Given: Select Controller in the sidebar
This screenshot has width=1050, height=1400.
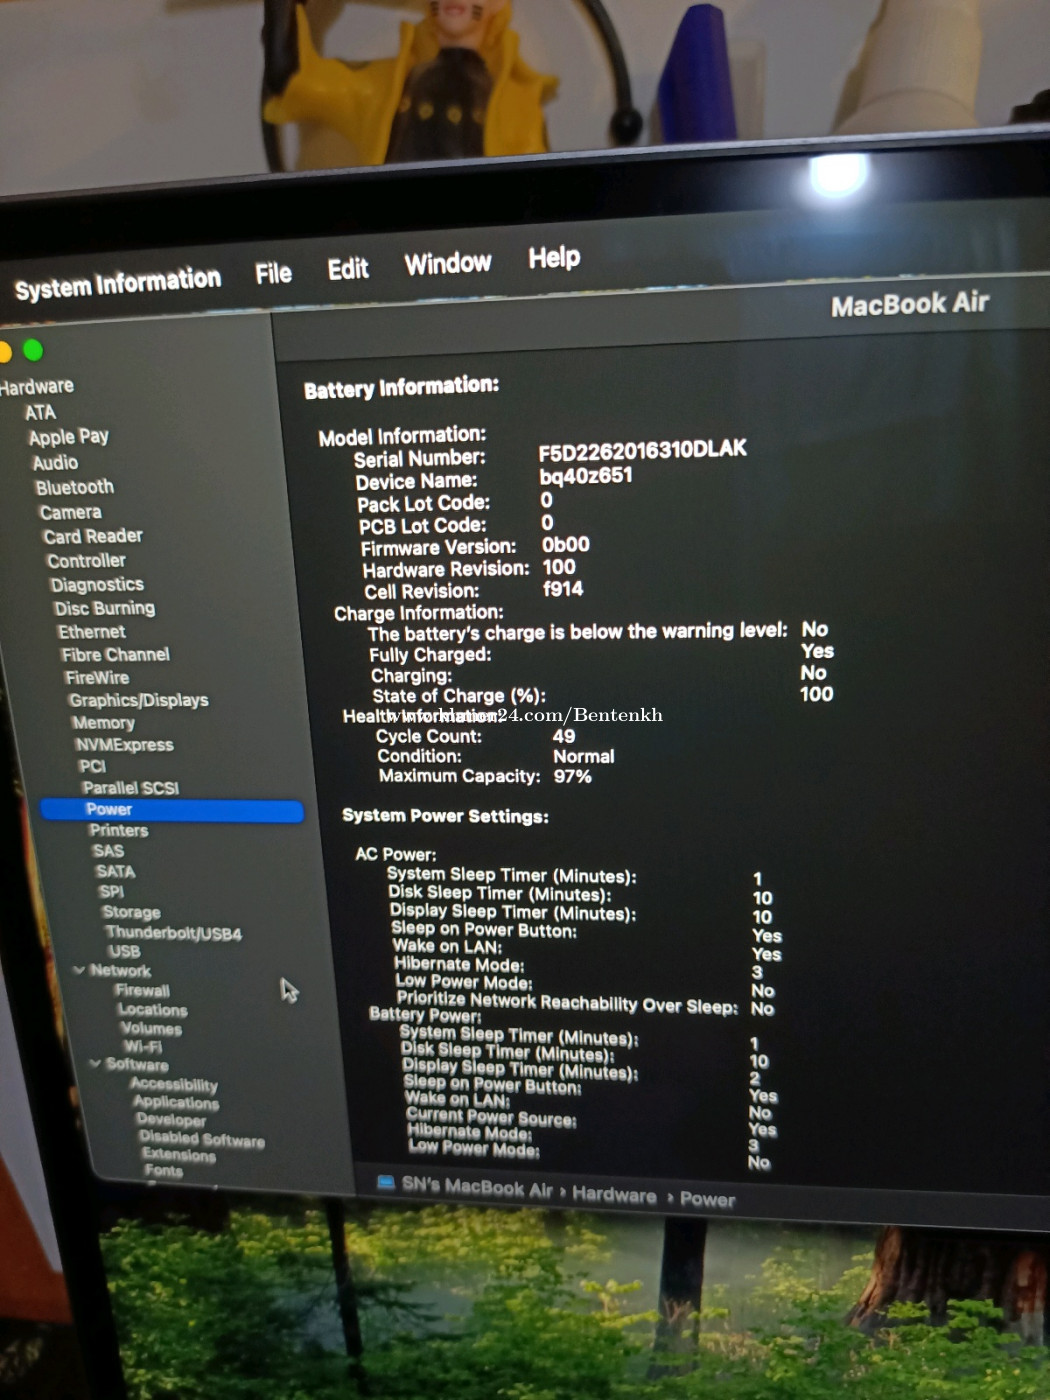Looking at the screenshot, I should pos(87,561).
